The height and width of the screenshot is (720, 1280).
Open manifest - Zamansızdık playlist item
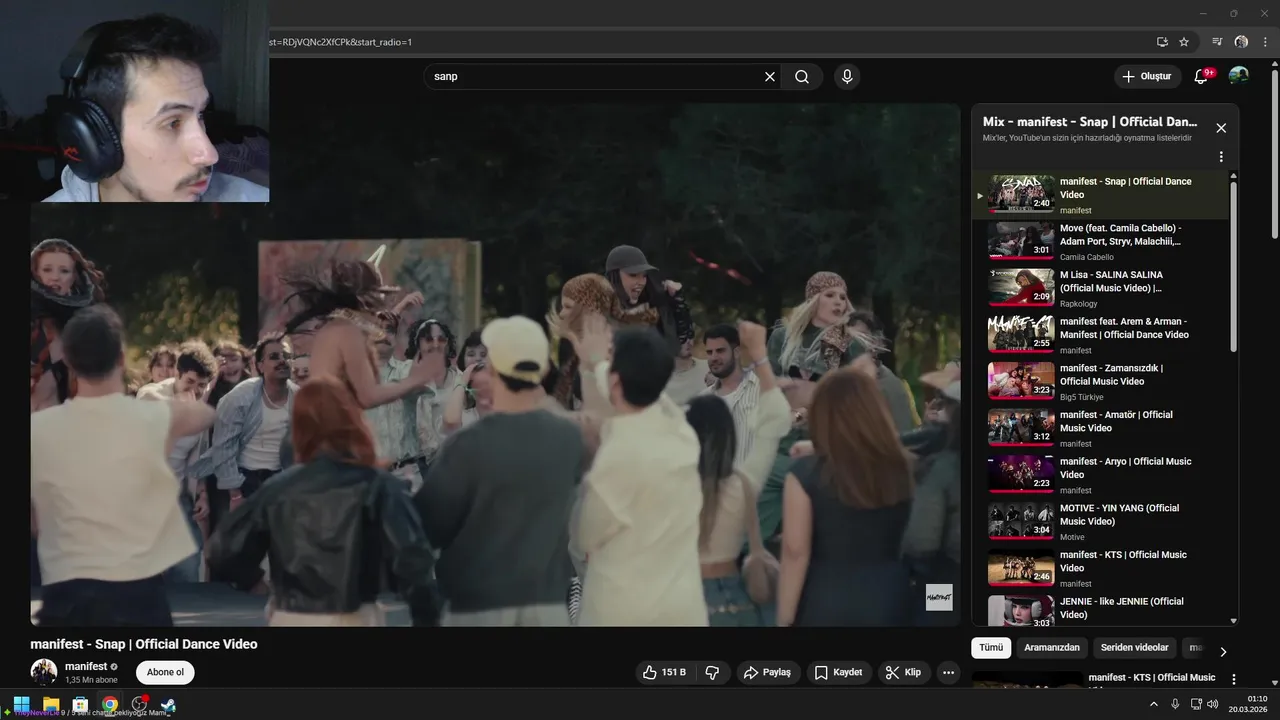1100,381
